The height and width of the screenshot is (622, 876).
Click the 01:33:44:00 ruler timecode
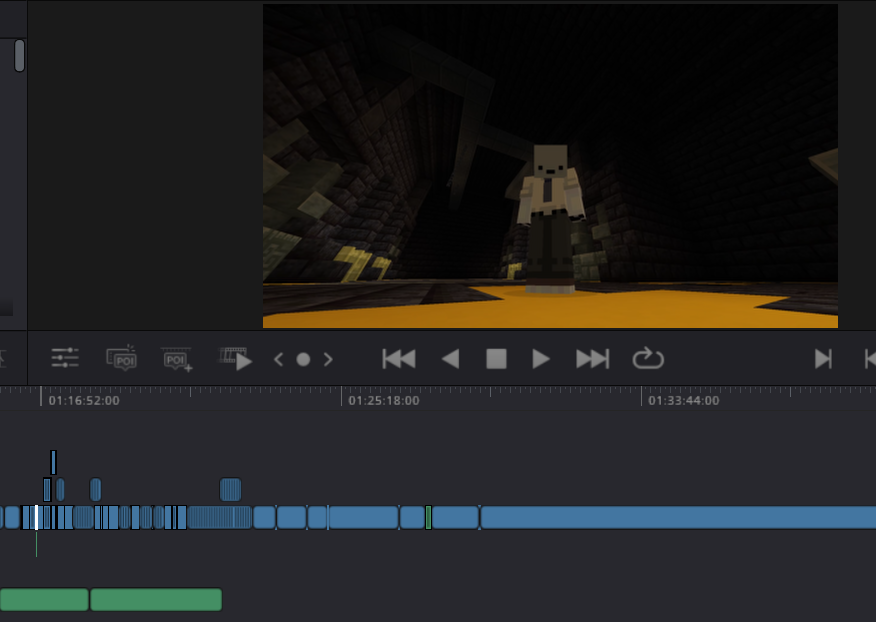tap(684, 401)
